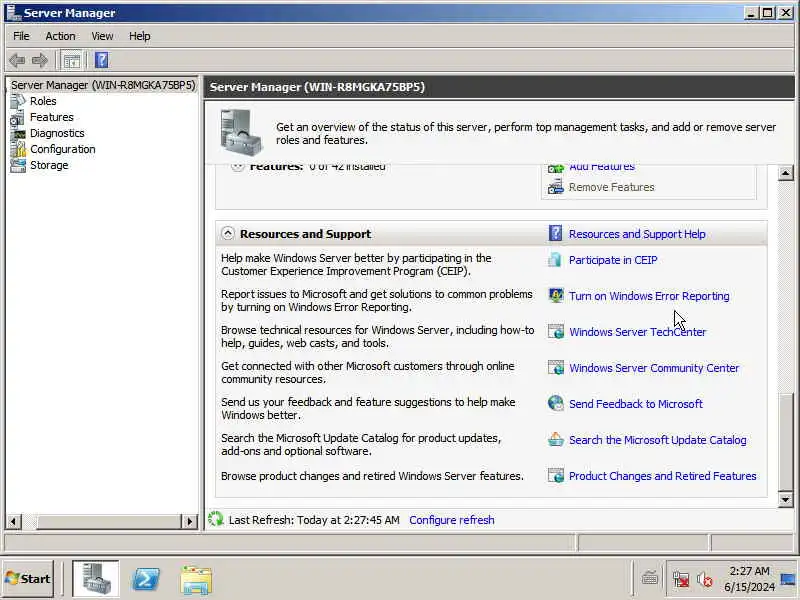The height and width of the screenshot is (600, 800).
Task: Click the Participate in CEIP icon
Action: click(x=555, y=260)
